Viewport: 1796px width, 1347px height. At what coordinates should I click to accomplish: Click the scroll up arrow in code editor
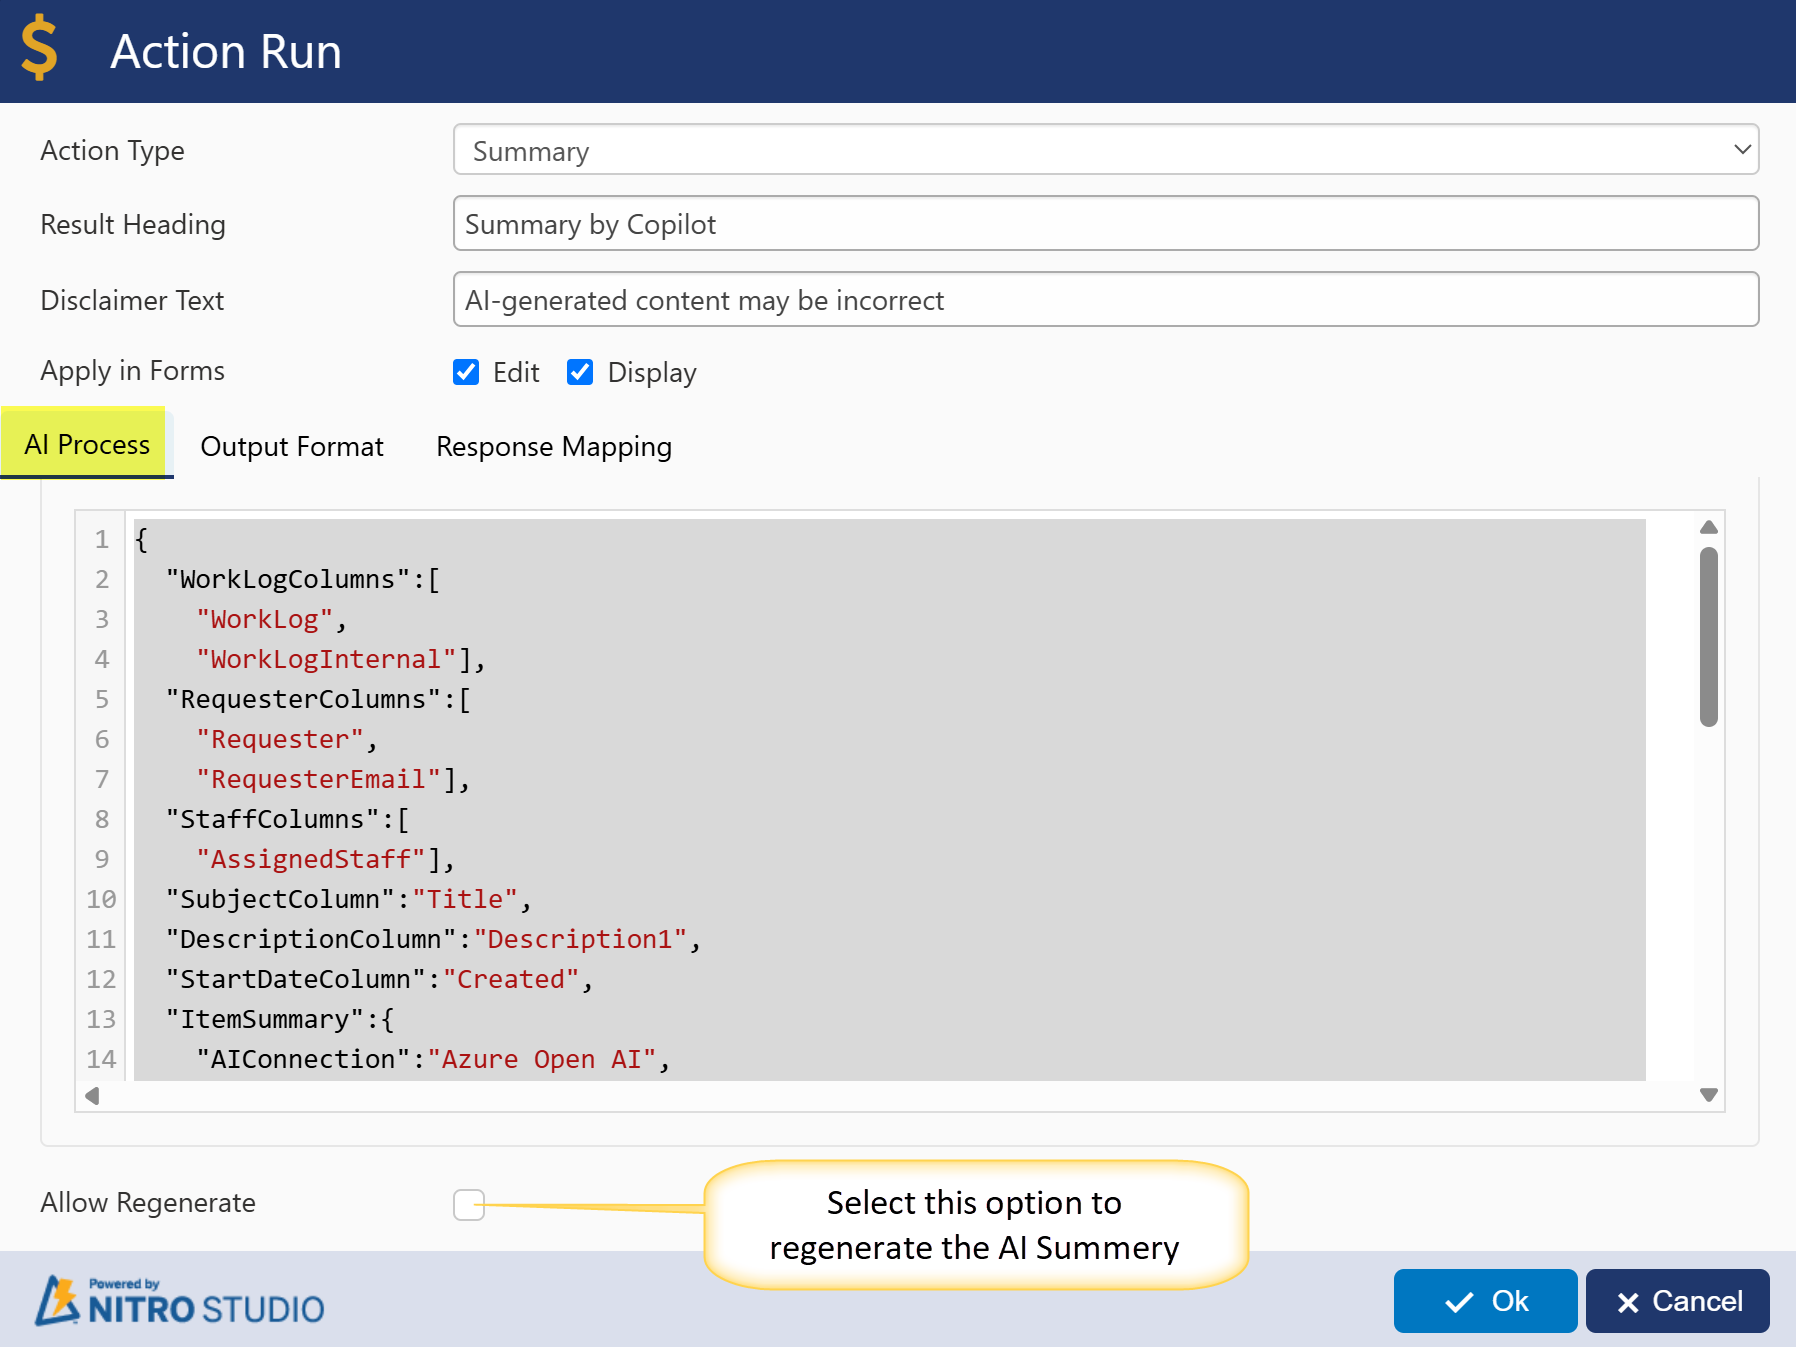[x=1708, y=527]
